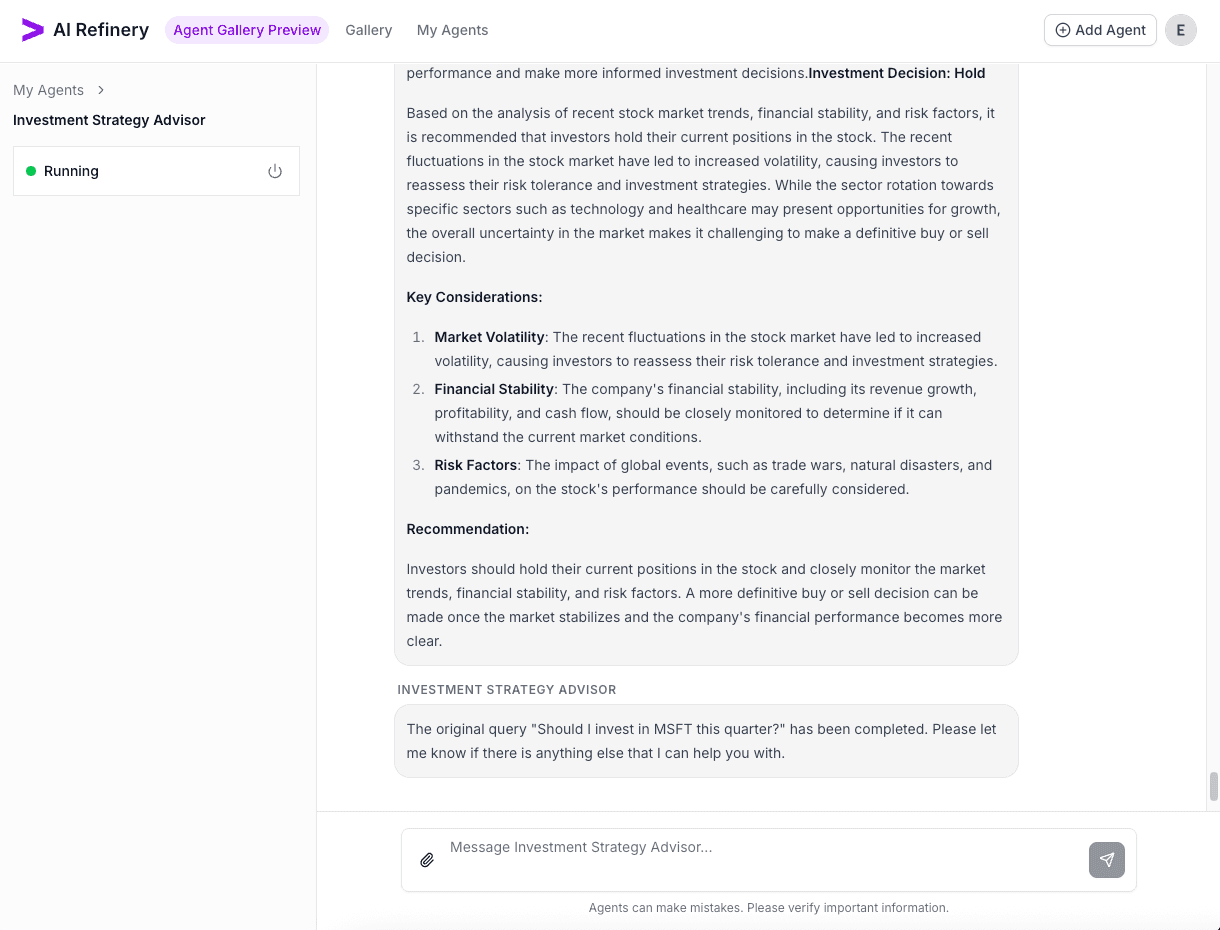The image size is (1220, 930).
Task: Send a message via the paper plane icon
Action: [x=1106, y=860]
